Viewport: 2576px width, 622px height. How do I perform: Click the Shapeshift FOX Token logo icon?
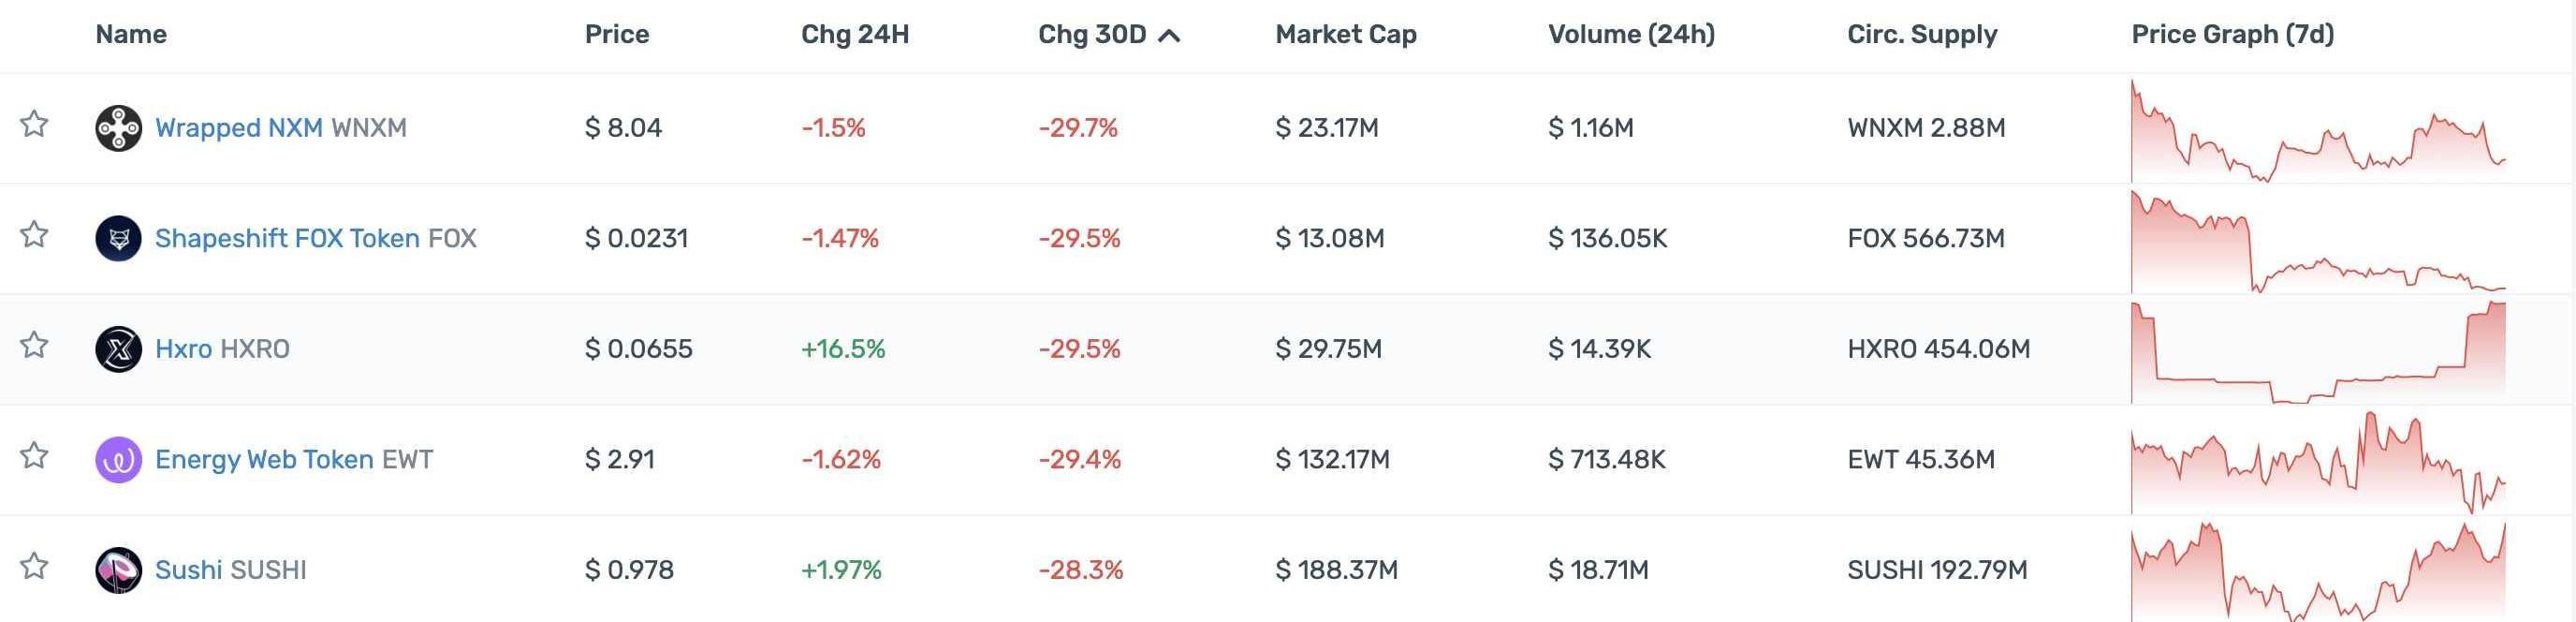[x=118, y=239]
